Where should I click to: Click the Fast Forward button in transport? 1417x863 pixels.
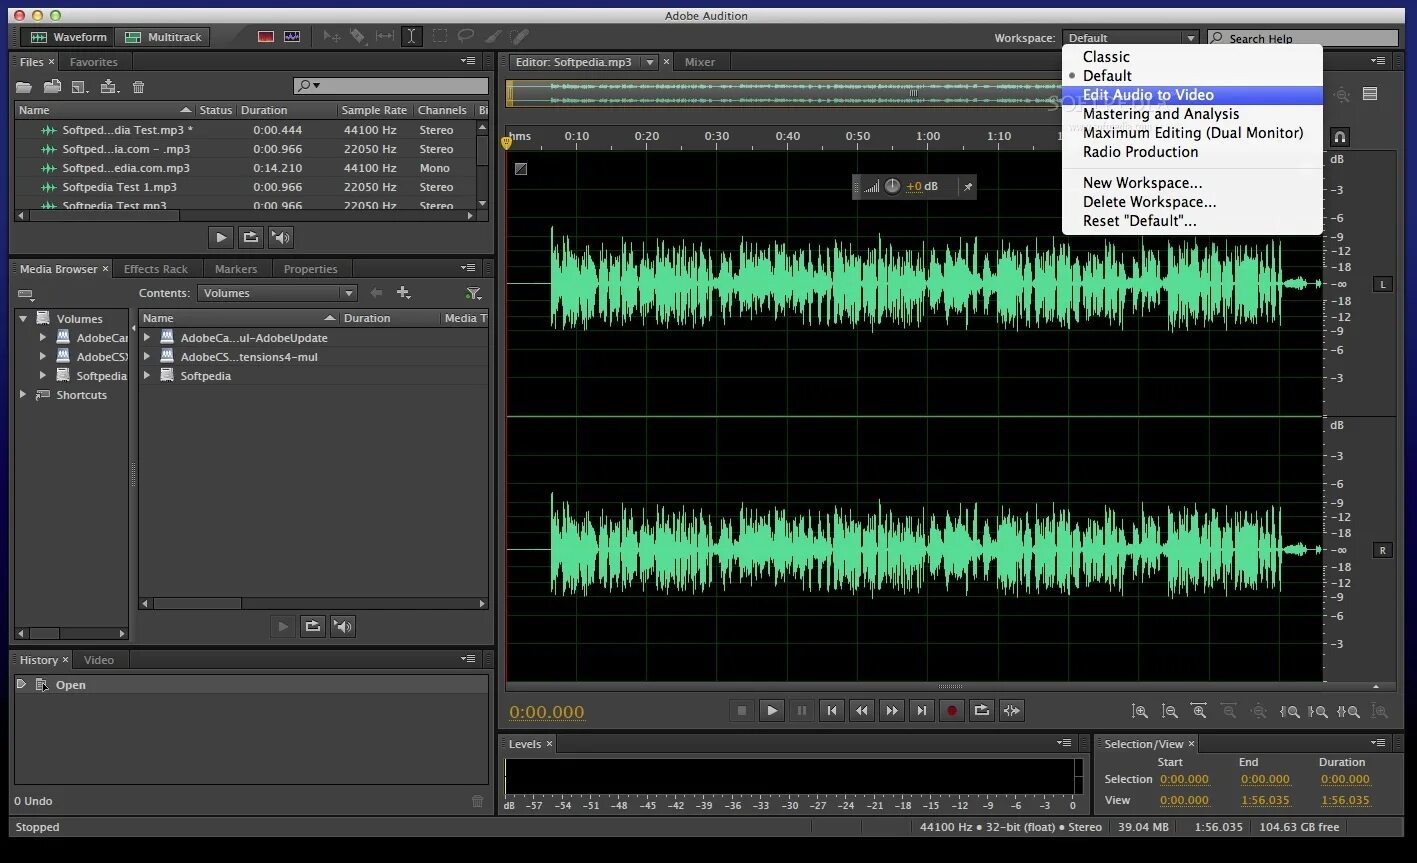(892, 711)
